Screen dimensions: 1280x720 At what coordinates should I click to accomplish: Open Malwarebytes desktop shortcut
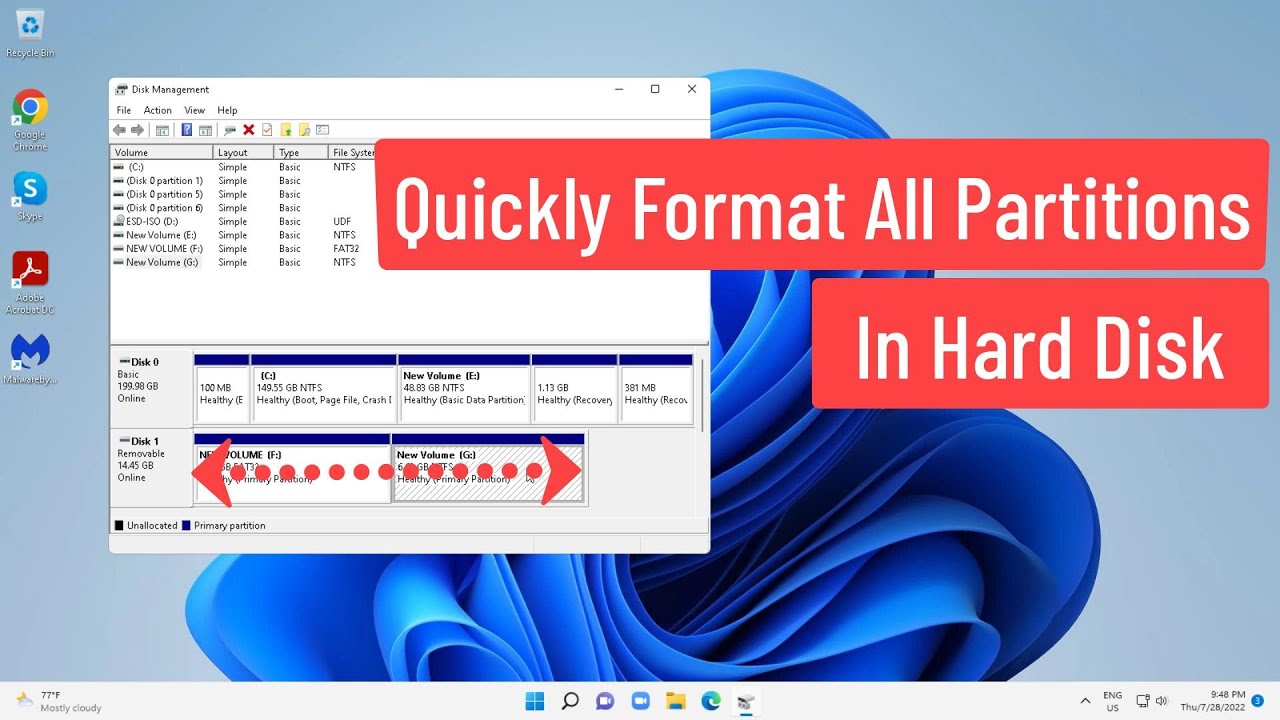coord(30,359)
